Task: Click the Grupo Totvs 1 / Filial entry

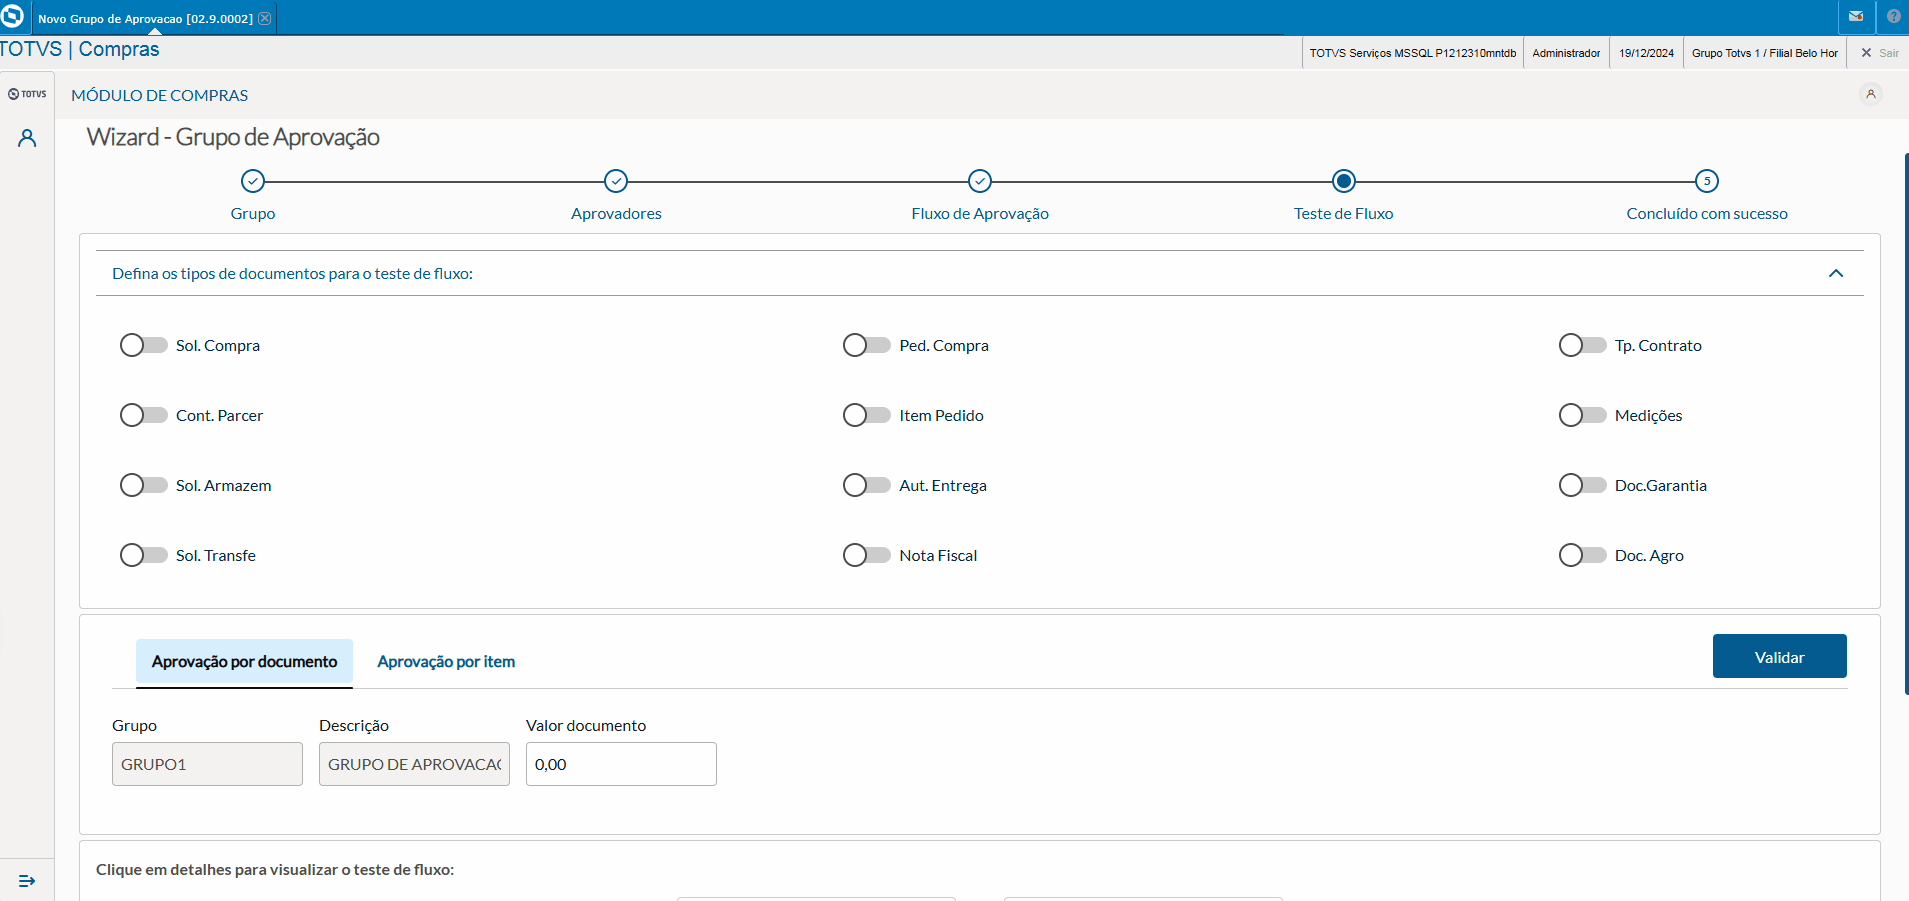Action: [1765, 53]
